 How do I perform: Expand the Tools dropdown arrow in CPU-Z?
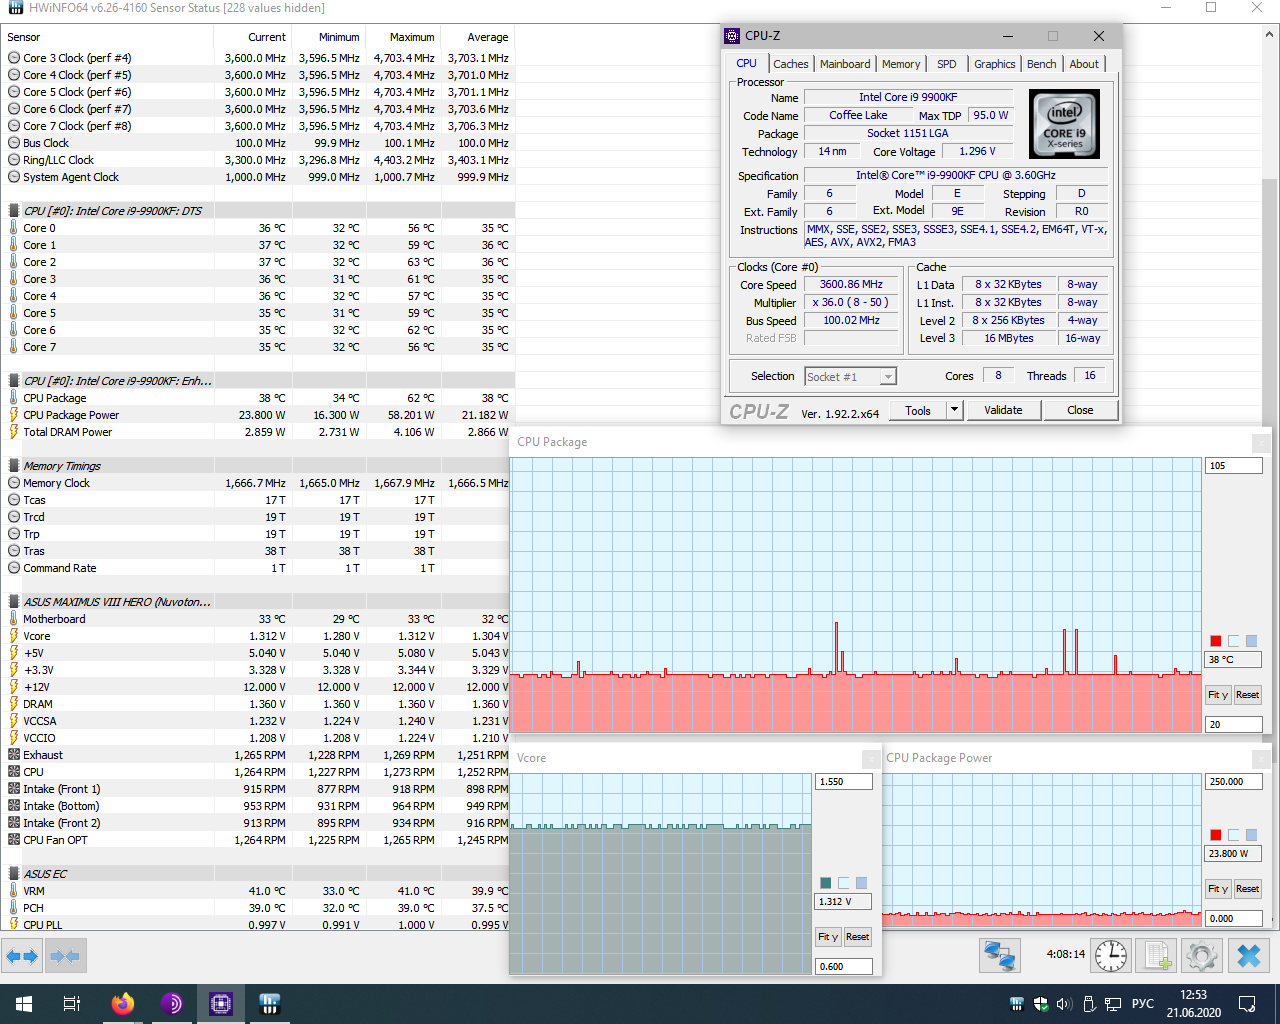[x=954, y=410]
